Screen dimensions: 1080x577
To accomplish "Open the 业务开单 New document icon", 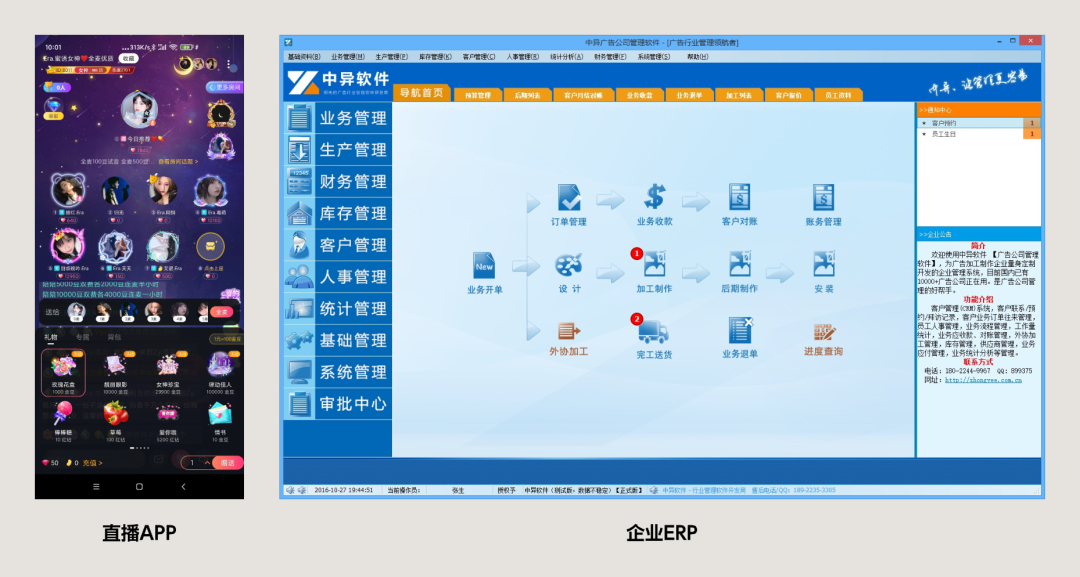I will click(485, 267).
